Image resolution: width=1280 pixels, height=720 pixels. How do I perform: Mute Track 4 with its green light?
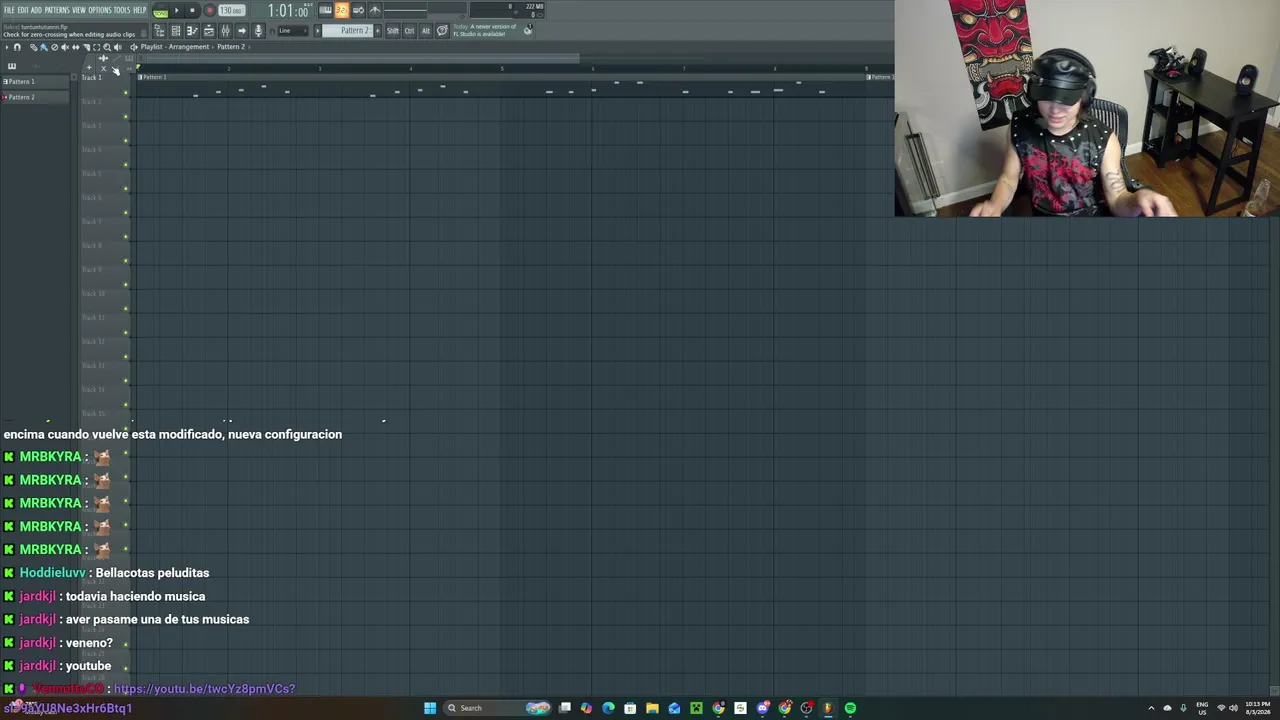click(x=126, y=165)
